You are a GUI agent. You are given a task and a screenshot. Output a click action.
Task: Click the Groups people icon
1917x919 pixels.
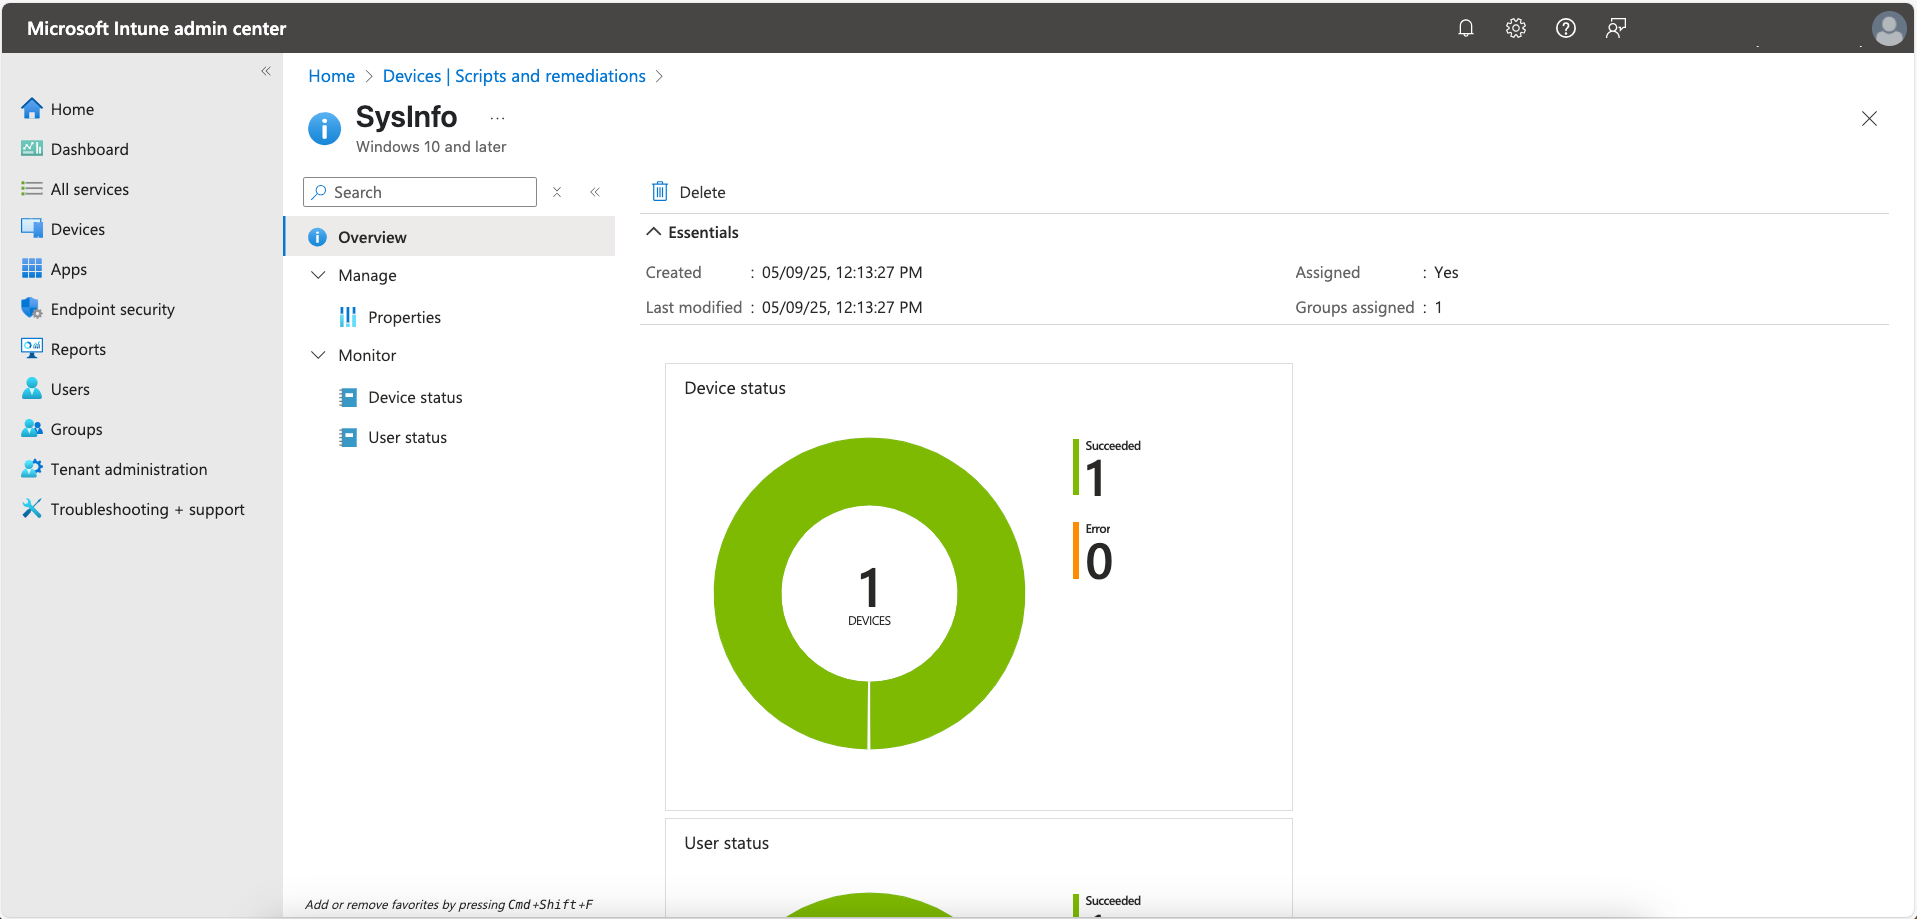(x=32, y=428)
